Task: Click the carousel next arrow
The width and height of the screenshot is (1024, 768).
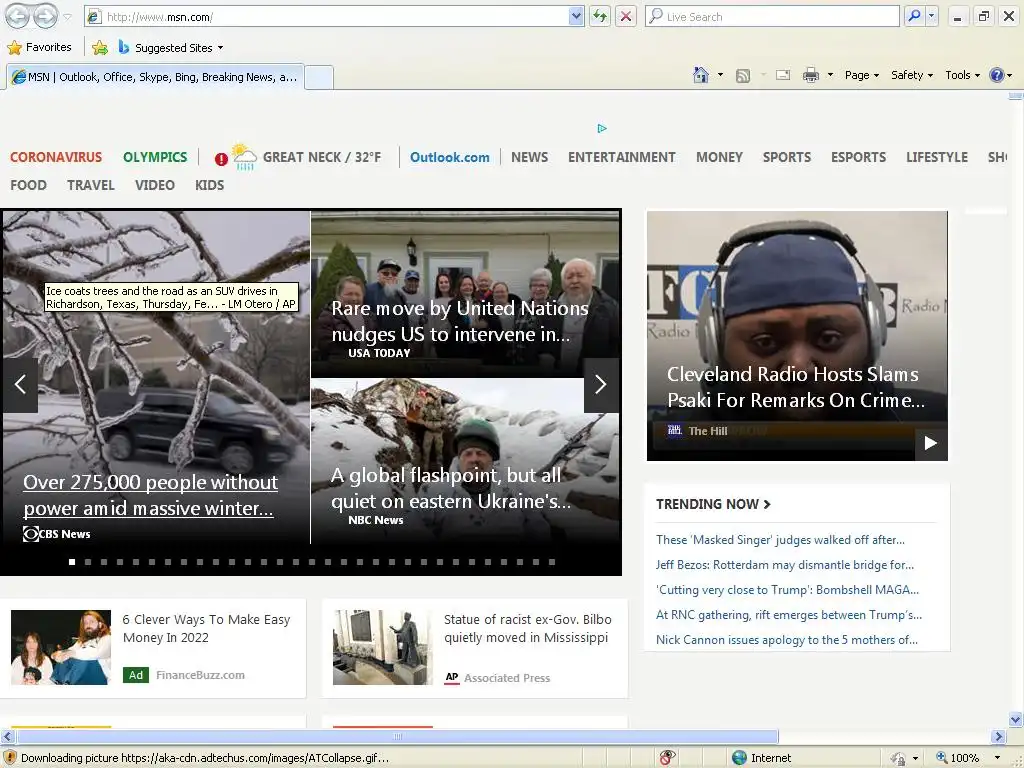Action: [x=600, y=384]
